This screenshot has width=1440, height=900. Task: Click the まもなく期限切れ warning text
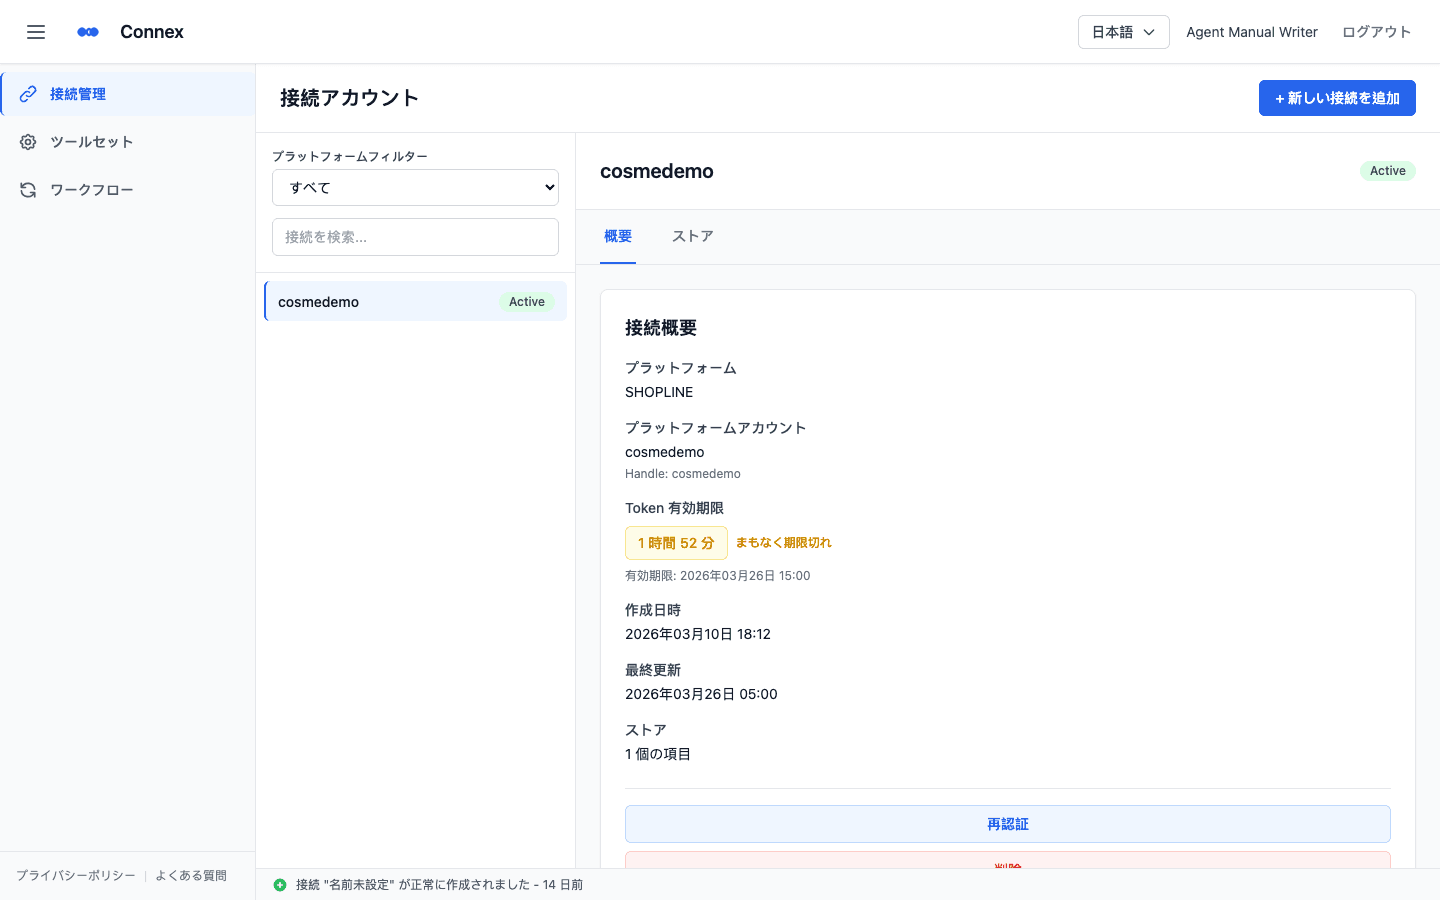(x=784, y=543)
